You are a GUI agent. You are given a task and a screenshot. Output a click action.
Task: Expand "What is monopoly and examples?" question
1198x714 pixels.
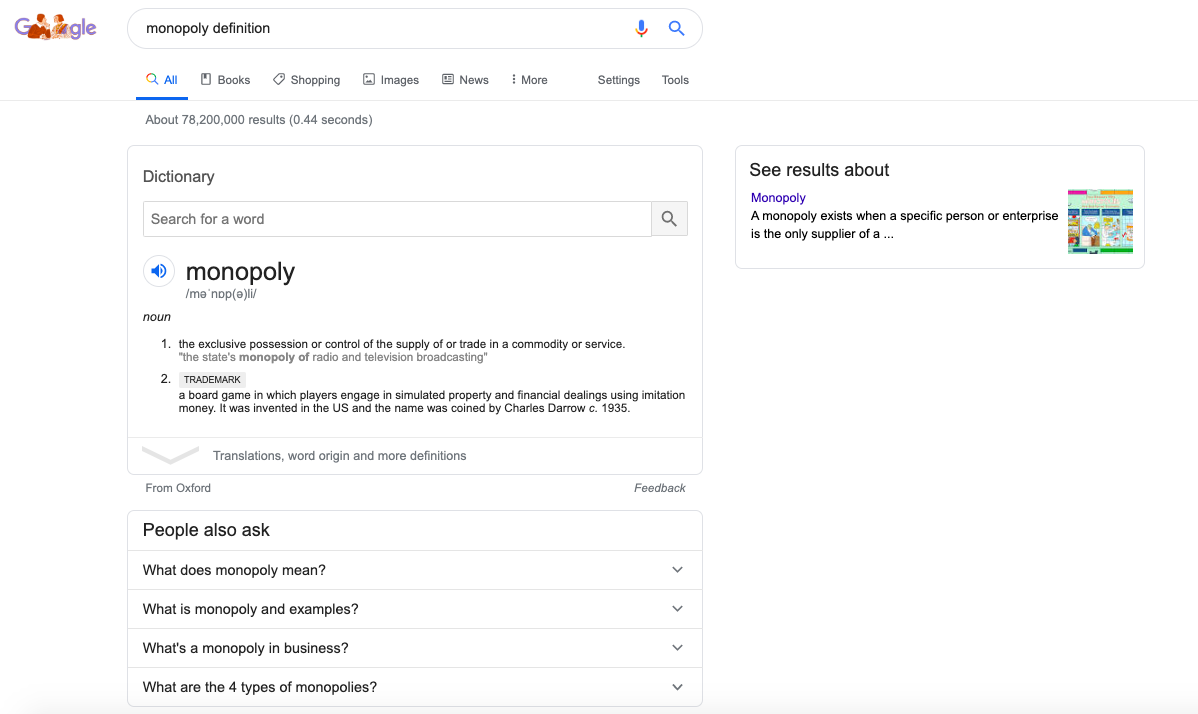pos(414,609)
